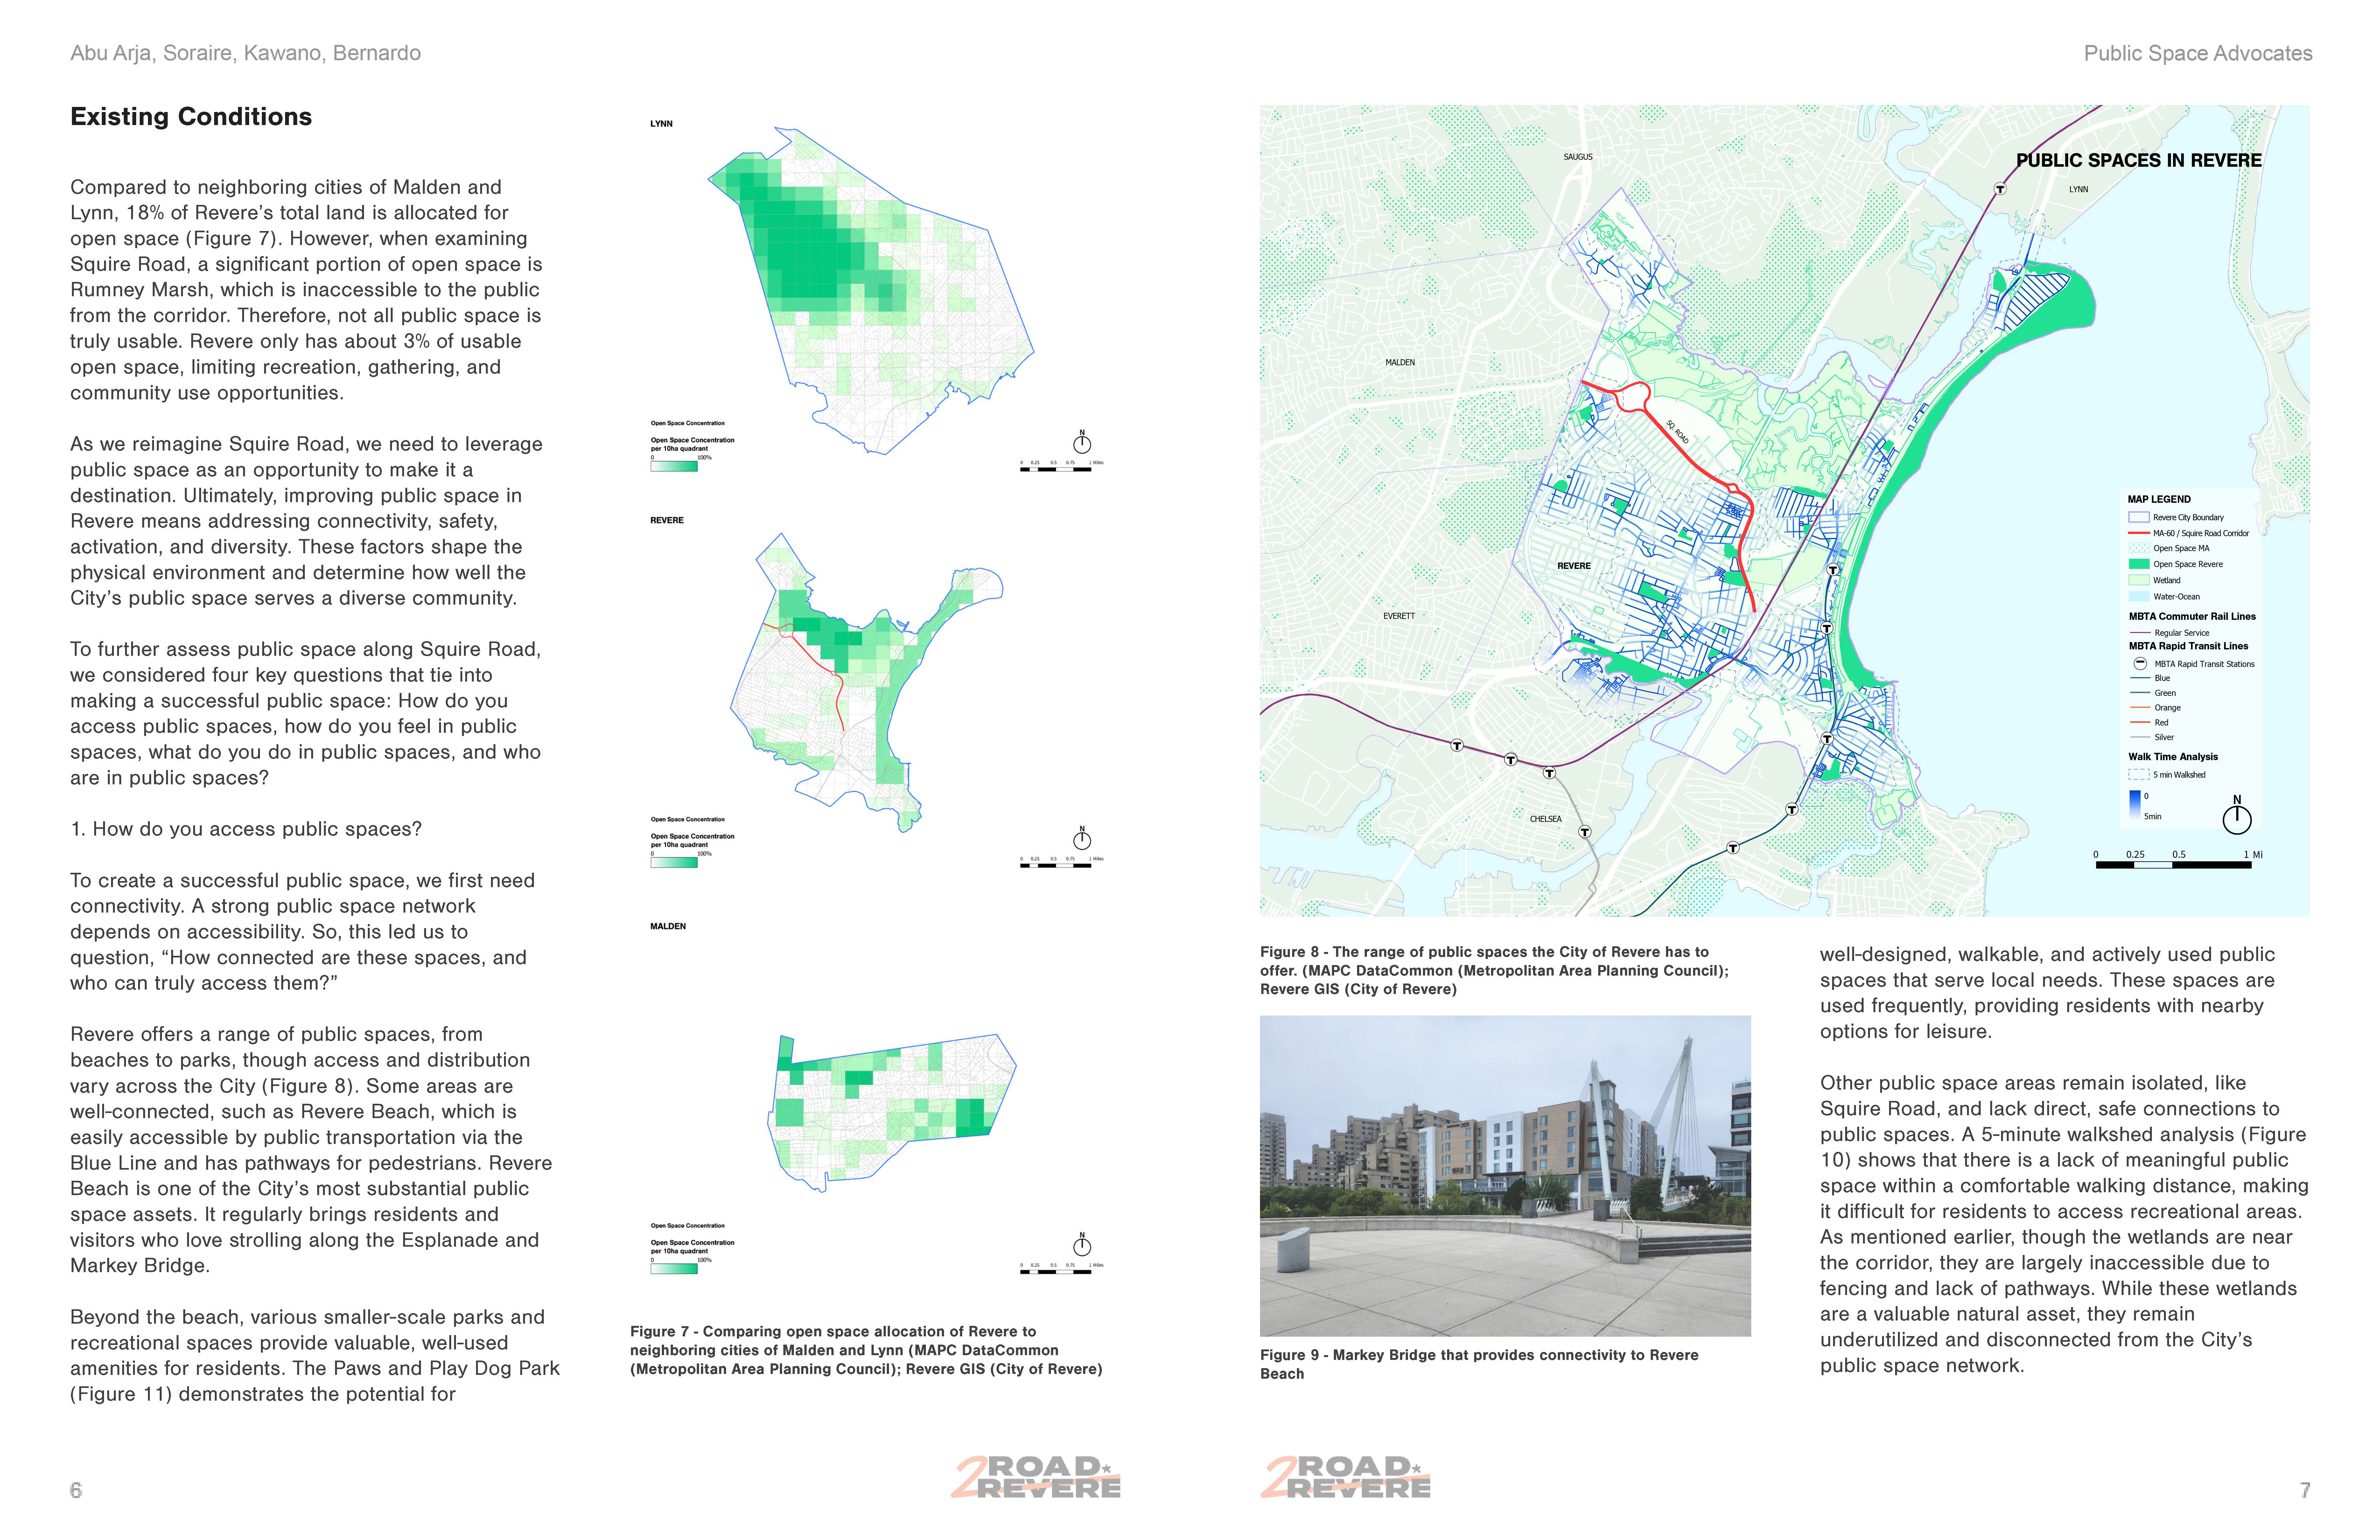Click the MALDEN title above the third small map
2380x1540 pixels.
tap(668, 926)
